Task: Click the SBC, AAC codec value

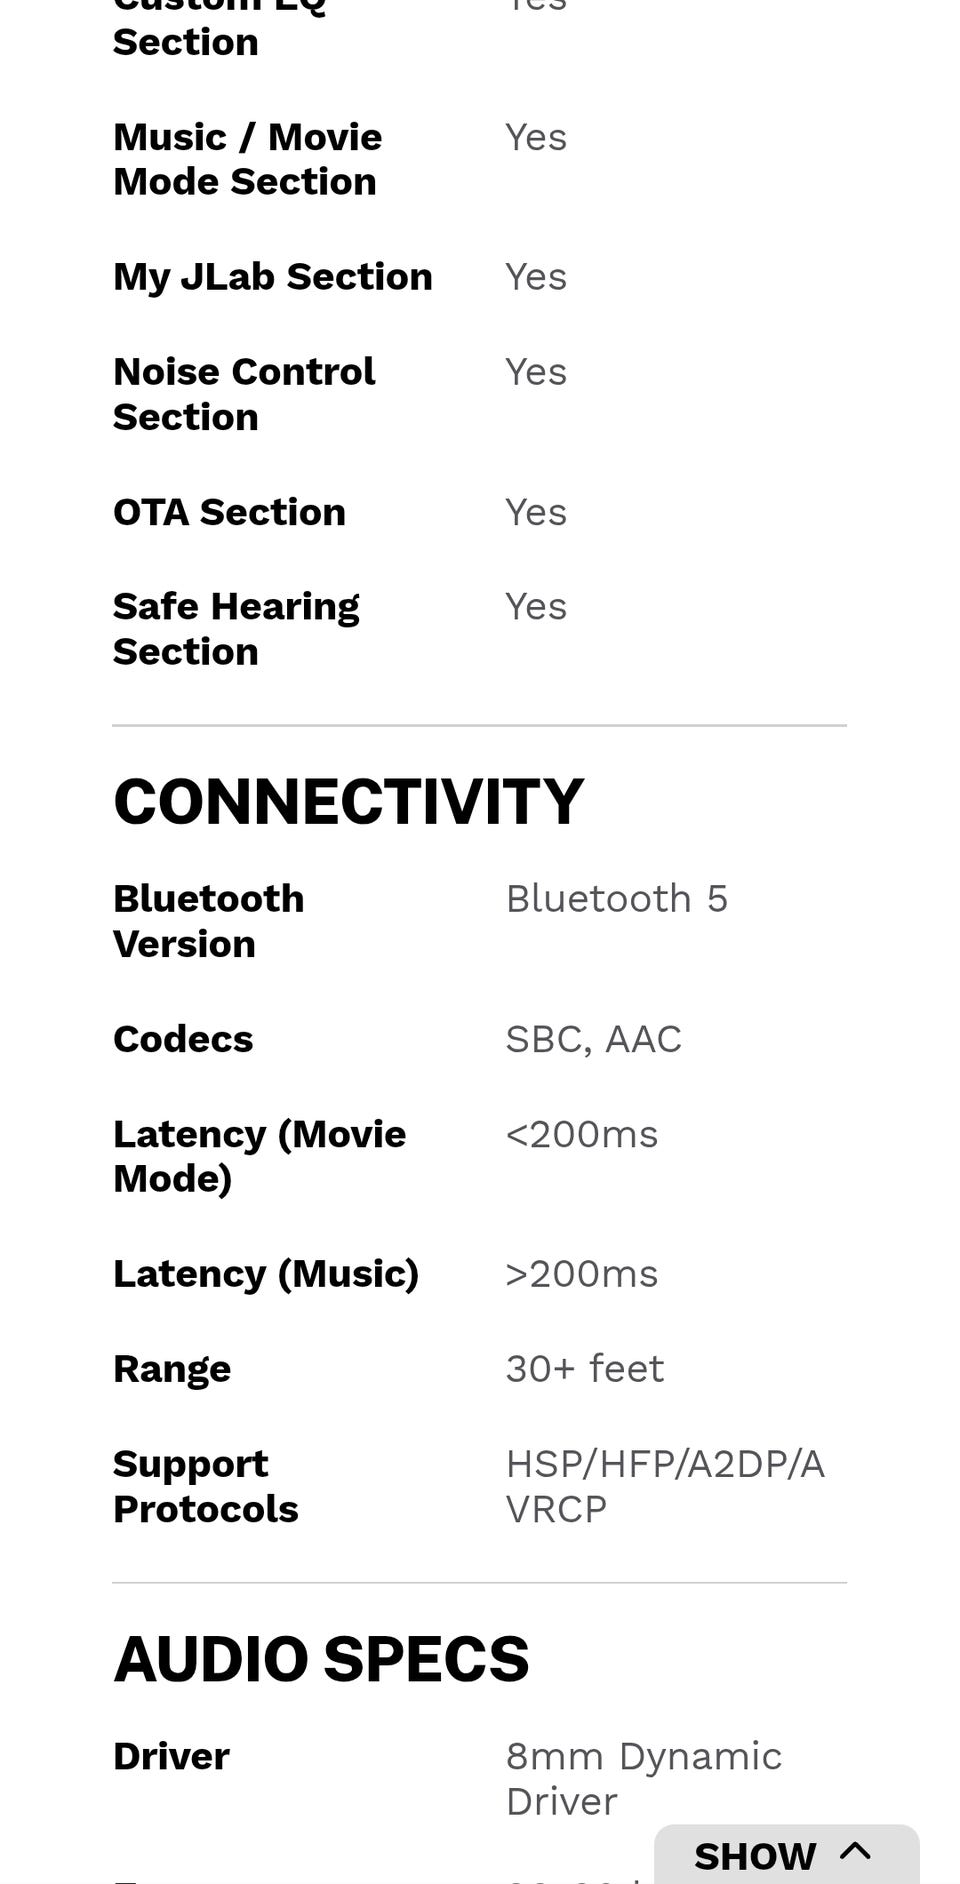Action: pos(593,1039)
